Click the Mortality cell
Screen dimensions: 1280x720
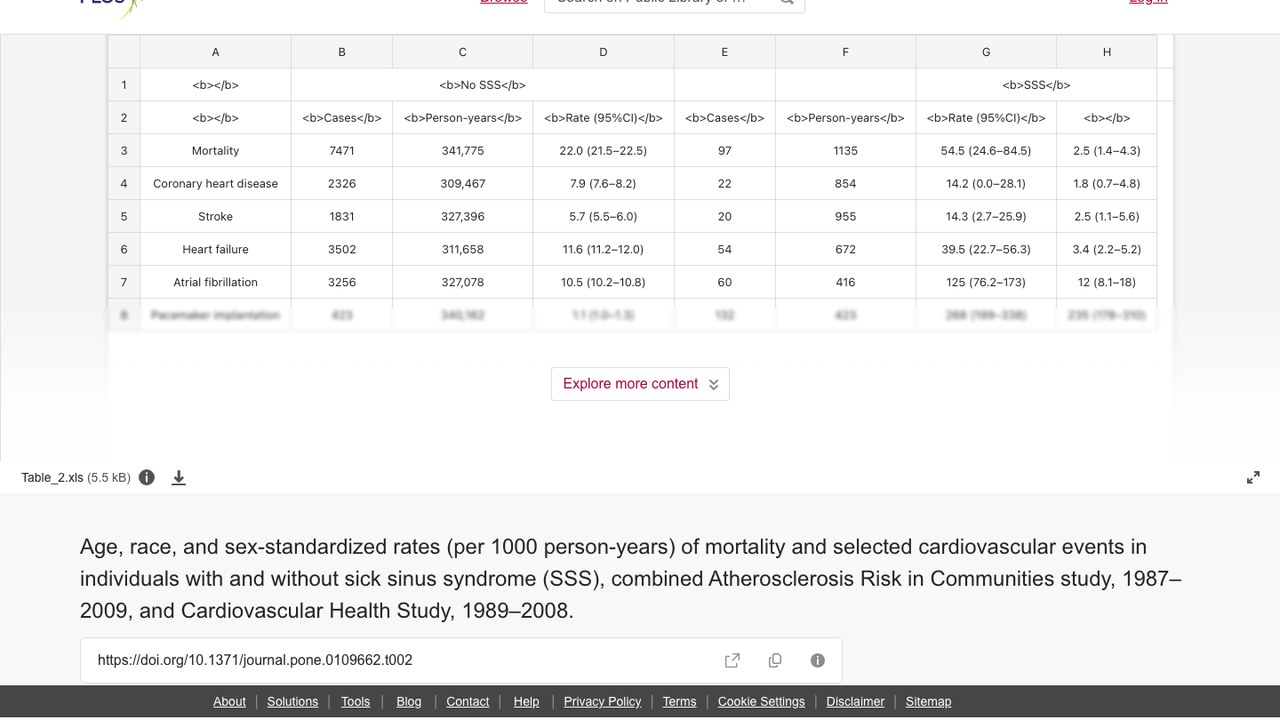(215, 151)
